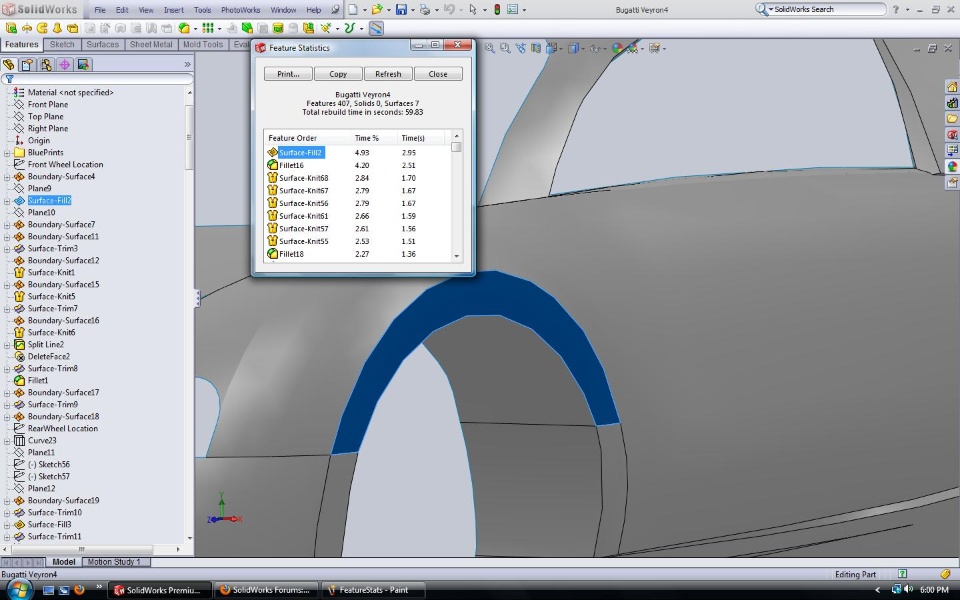The width and height of the screenshot is (960, 600).
Task: Open the DisplayManager tab icon
Action: 84,64
